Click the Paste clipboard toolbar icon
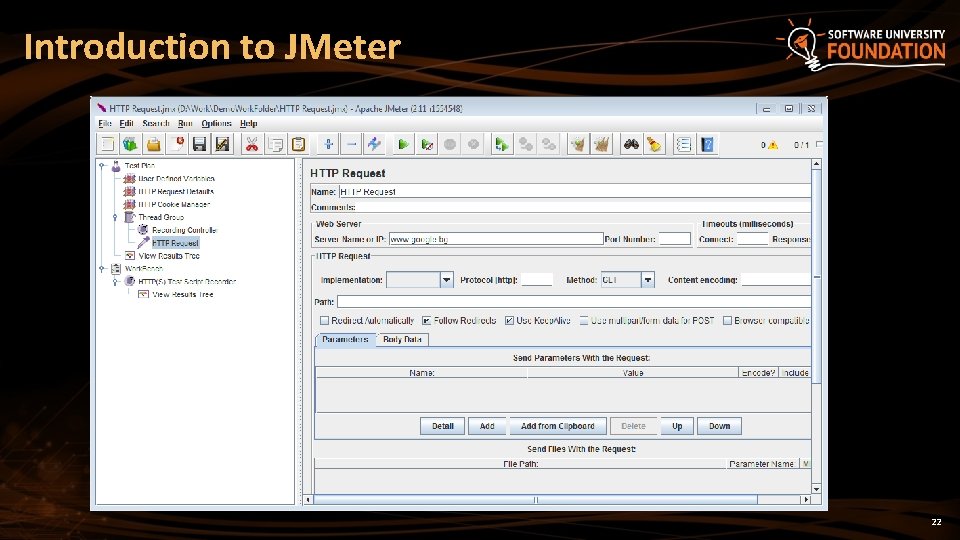The width and height of the screenshot is (960, 540). coord(298,144)
